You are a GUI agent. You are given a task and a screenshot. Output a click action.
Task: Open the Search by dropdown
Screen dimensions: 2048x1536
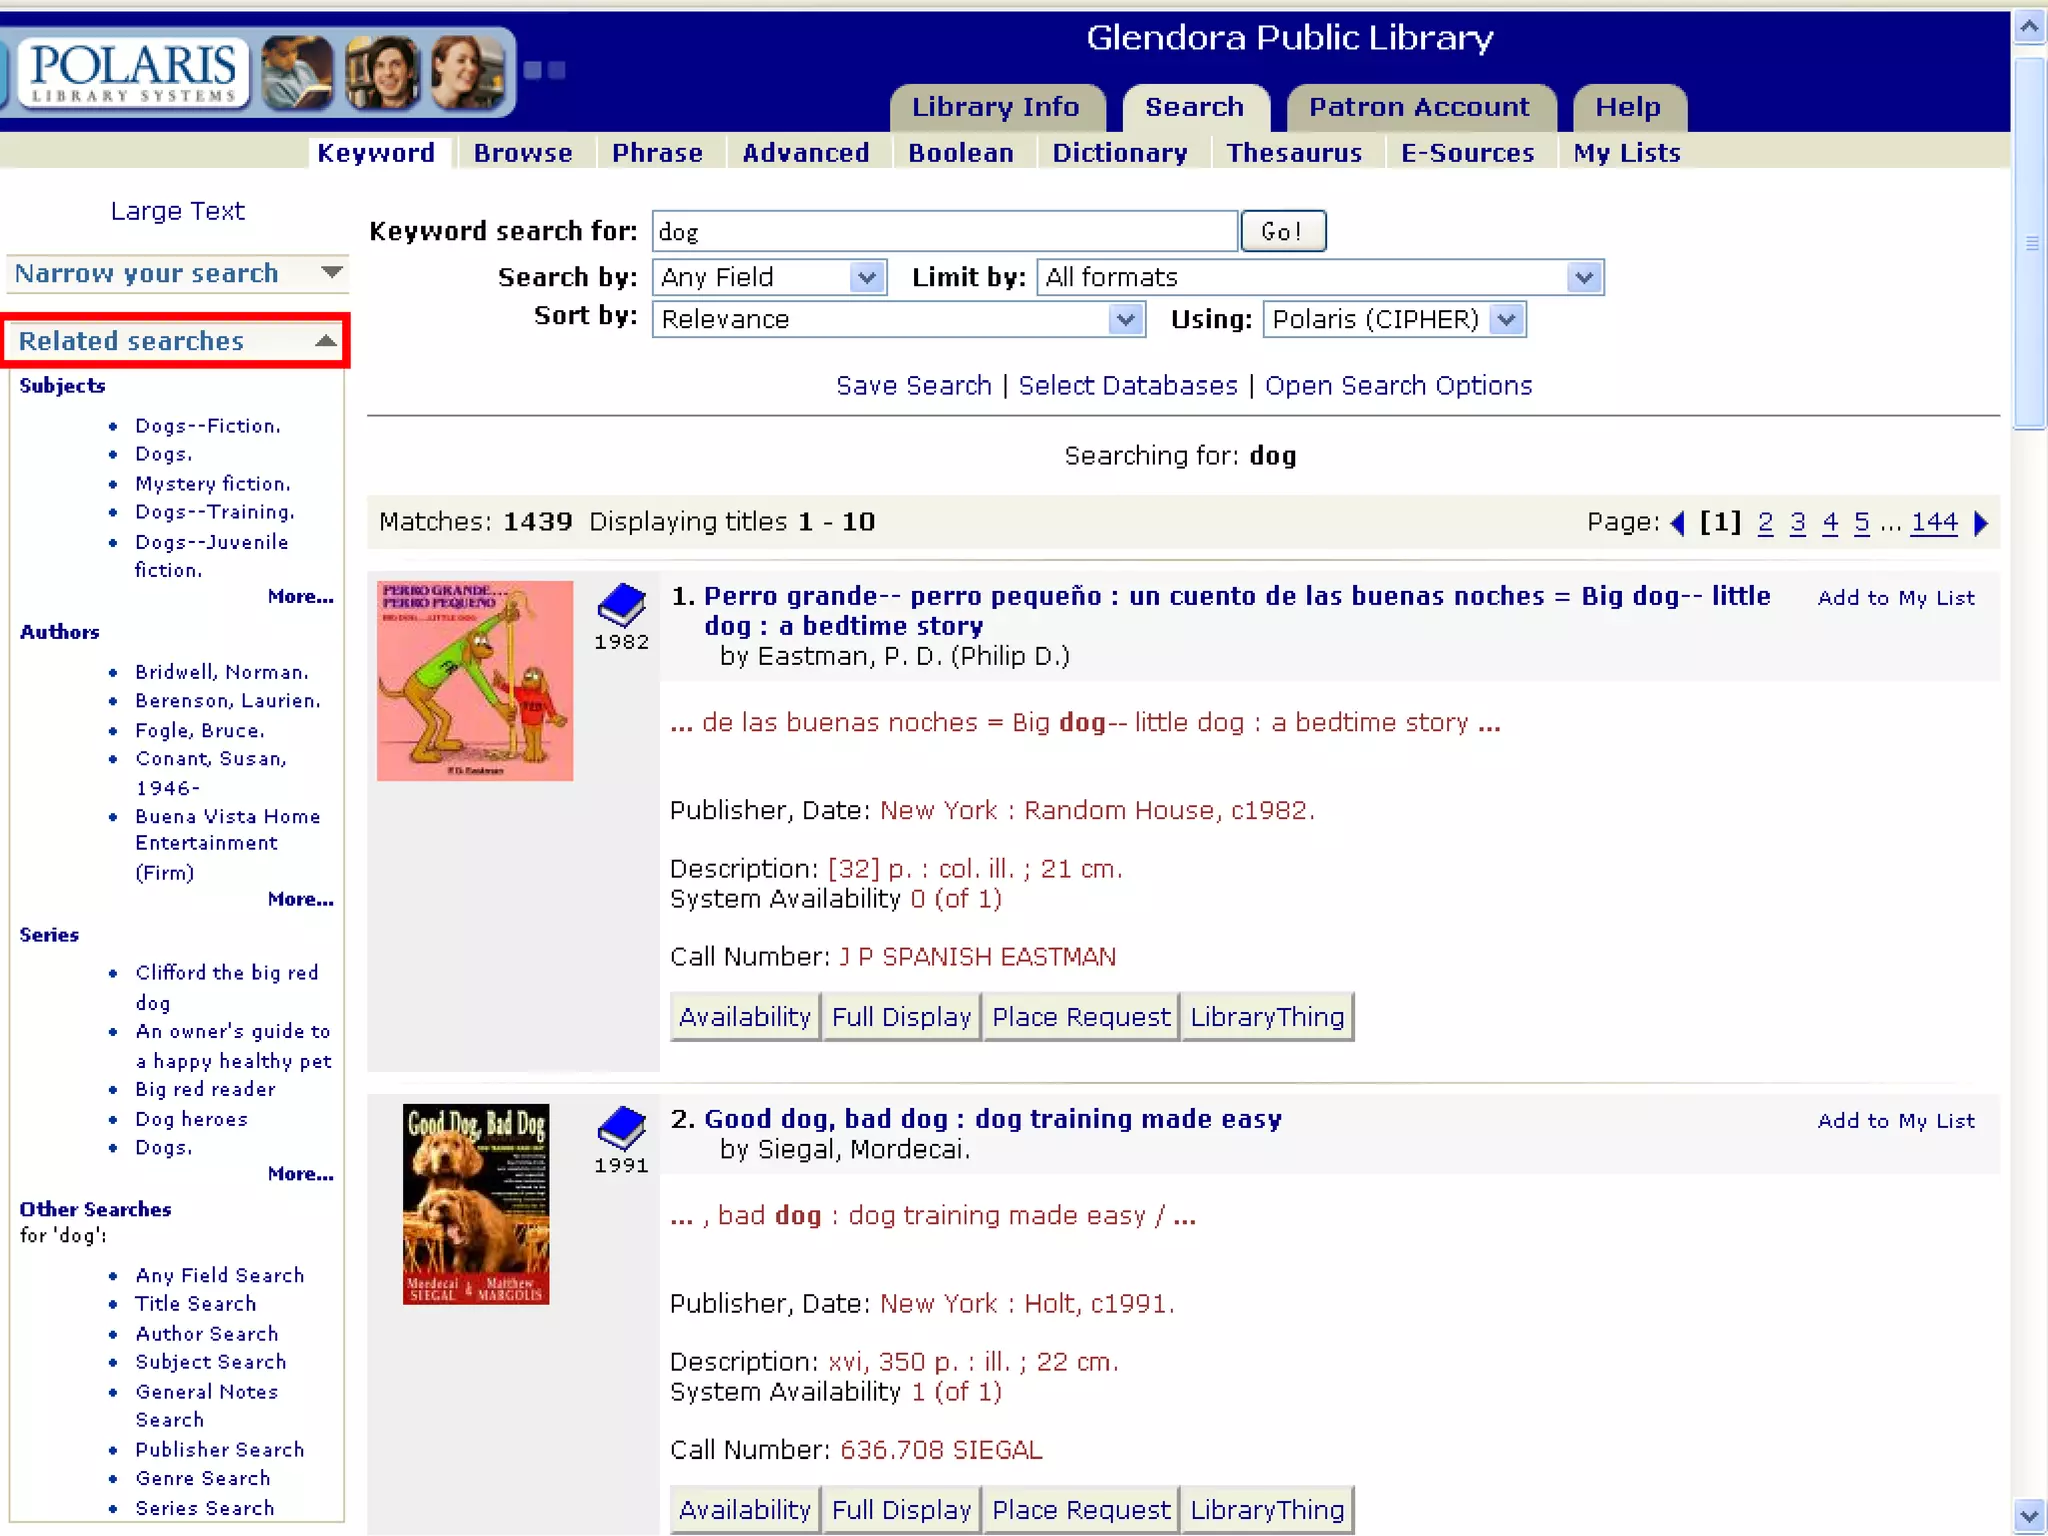[867, 277]
